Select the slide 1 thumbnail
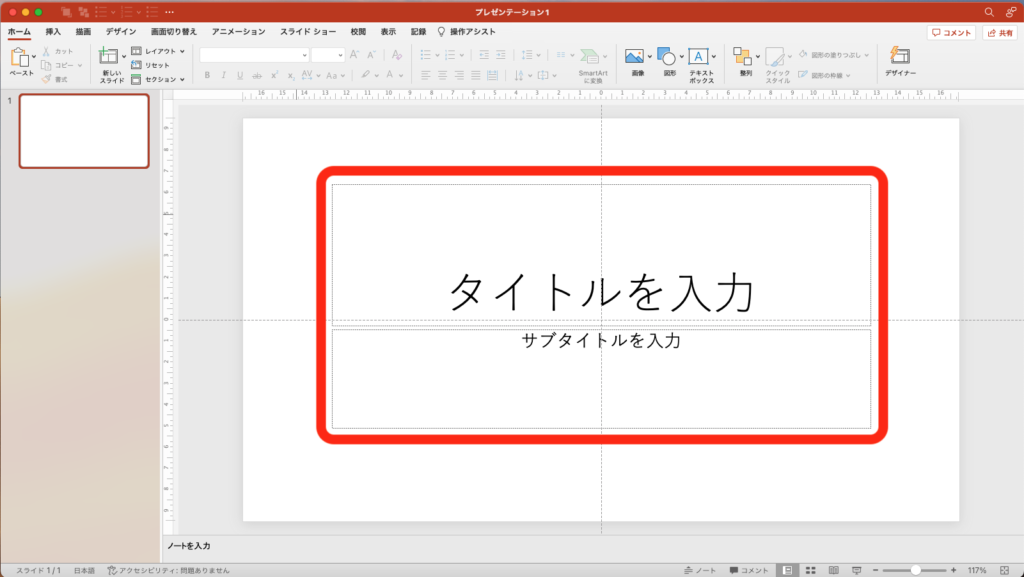This screenshot has width=1024, height=577. (84, 131)
